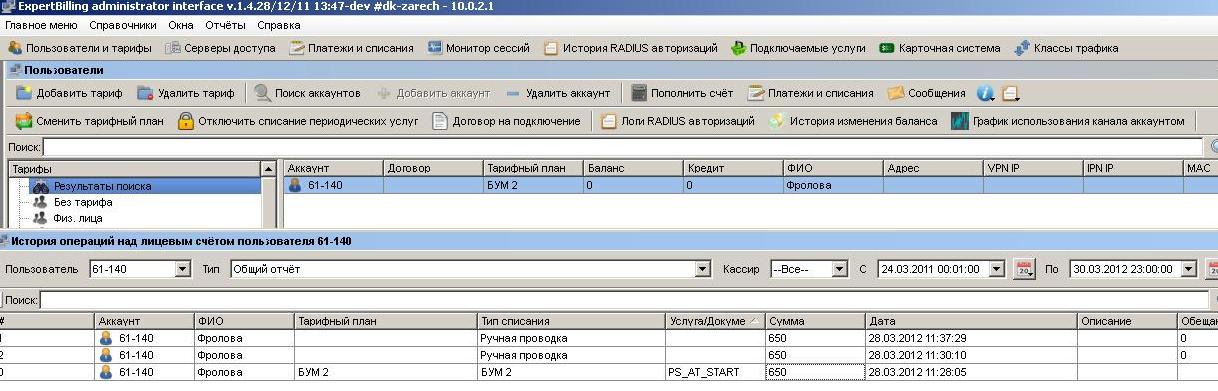
Task: Click Удалить аккаунт
Action: (x=558, y=93)
